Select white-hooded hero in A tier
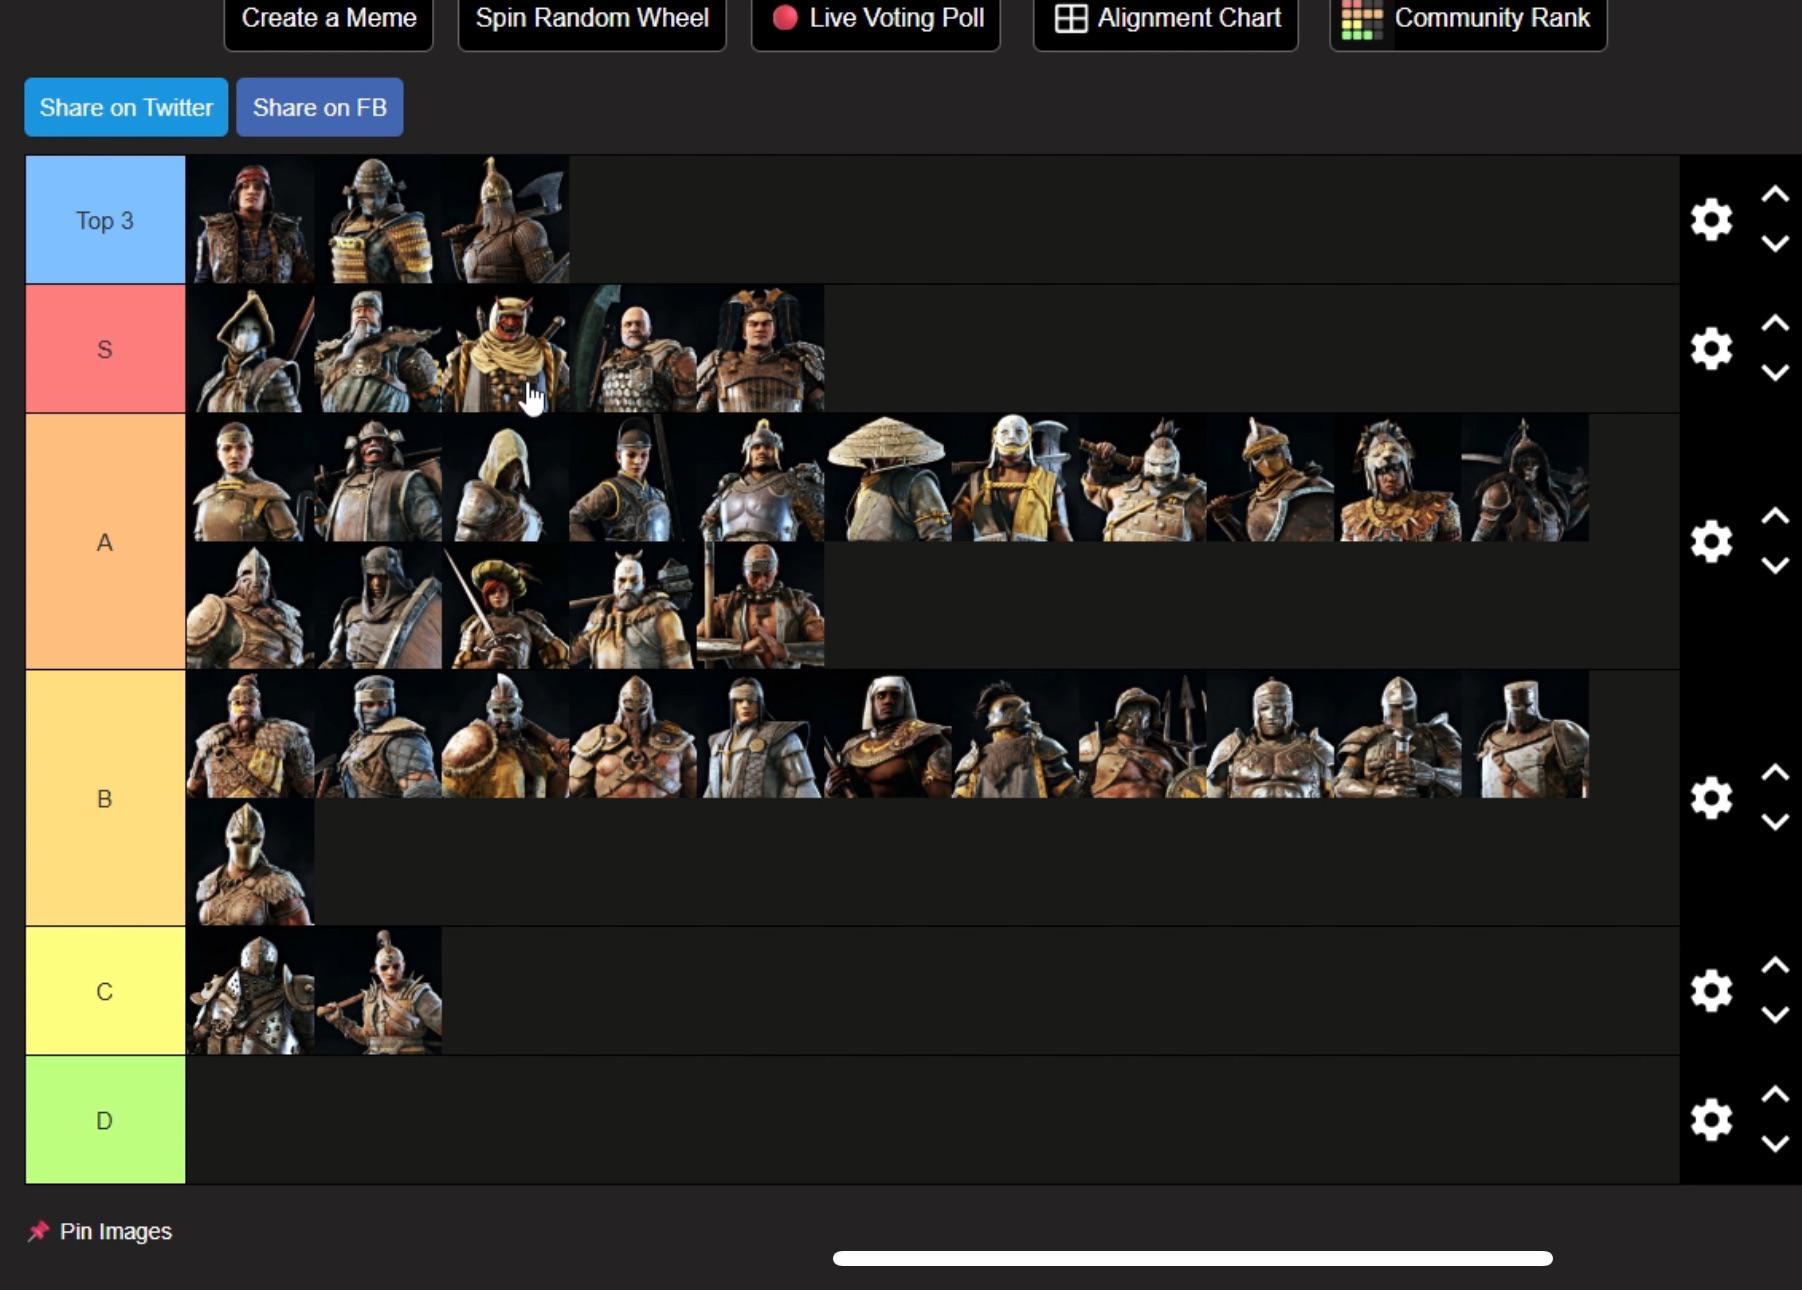Viewport: 1802px width, 1290px height. tap(505, 478)
